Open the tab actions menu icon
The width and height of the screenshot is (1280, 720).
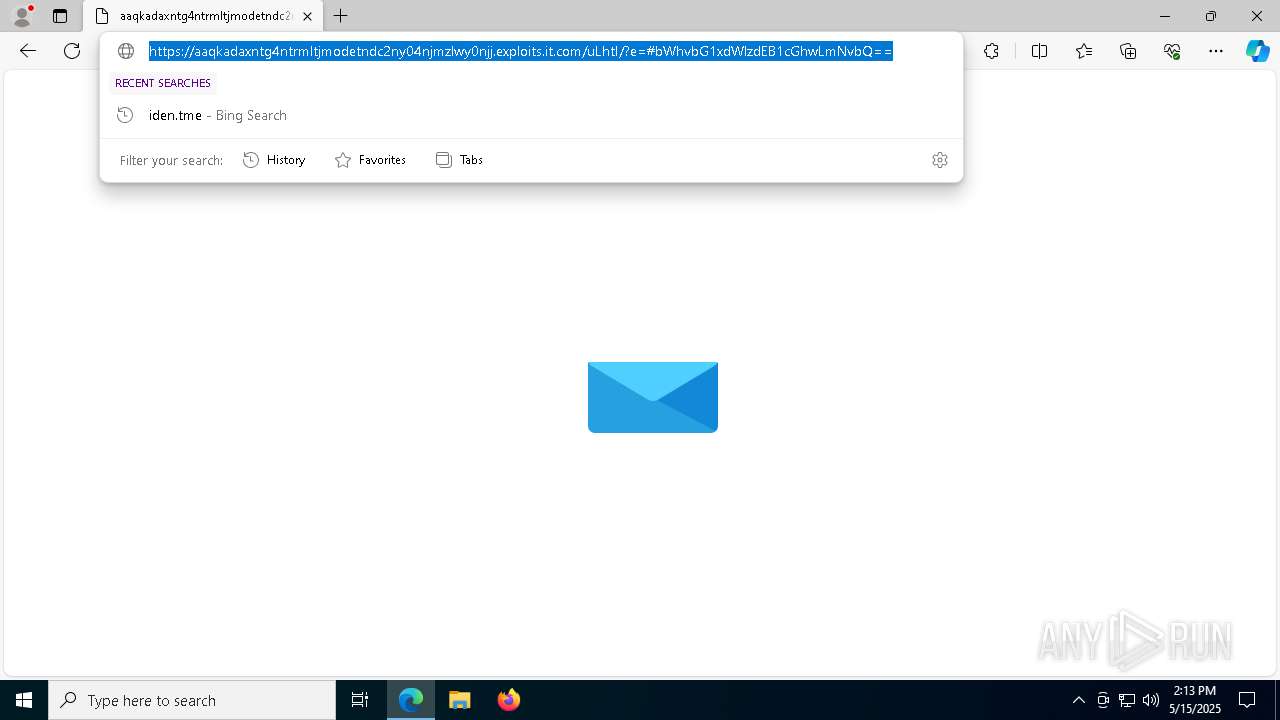coord(60,16)
